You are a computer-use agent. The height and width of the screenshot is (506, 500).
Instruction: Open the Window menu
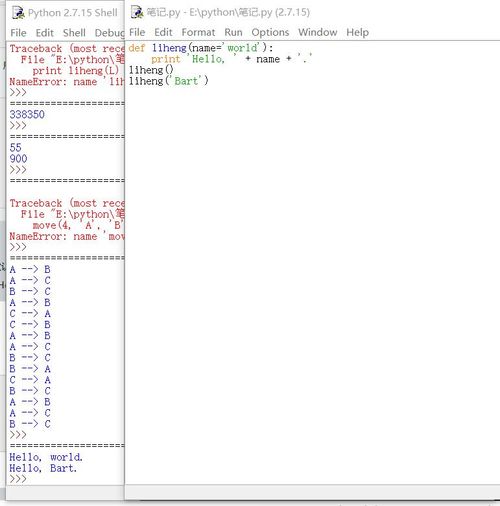318,32
